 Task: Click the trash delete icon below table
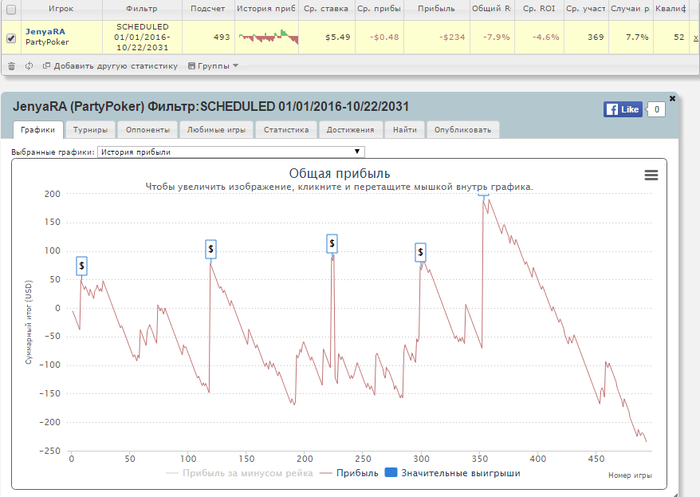pos(12,66)
